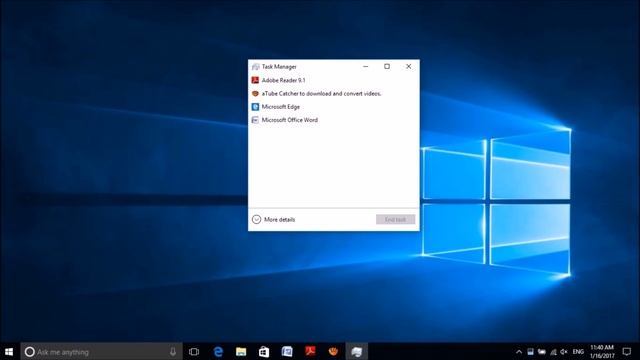
Task: Click the Task Manager taskbar icon
Action: [357, 351]
